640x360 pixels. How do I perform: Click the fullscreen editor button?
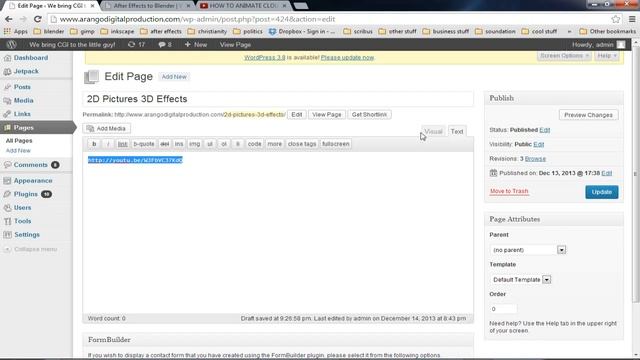336,144
